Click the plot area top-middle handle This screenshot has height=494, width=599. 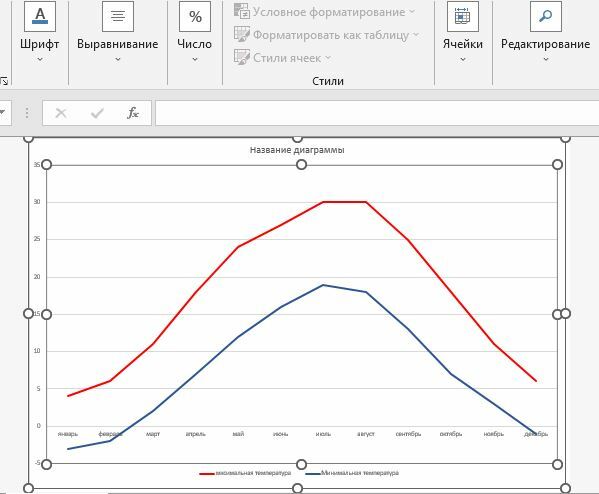[x=301, y=165]
